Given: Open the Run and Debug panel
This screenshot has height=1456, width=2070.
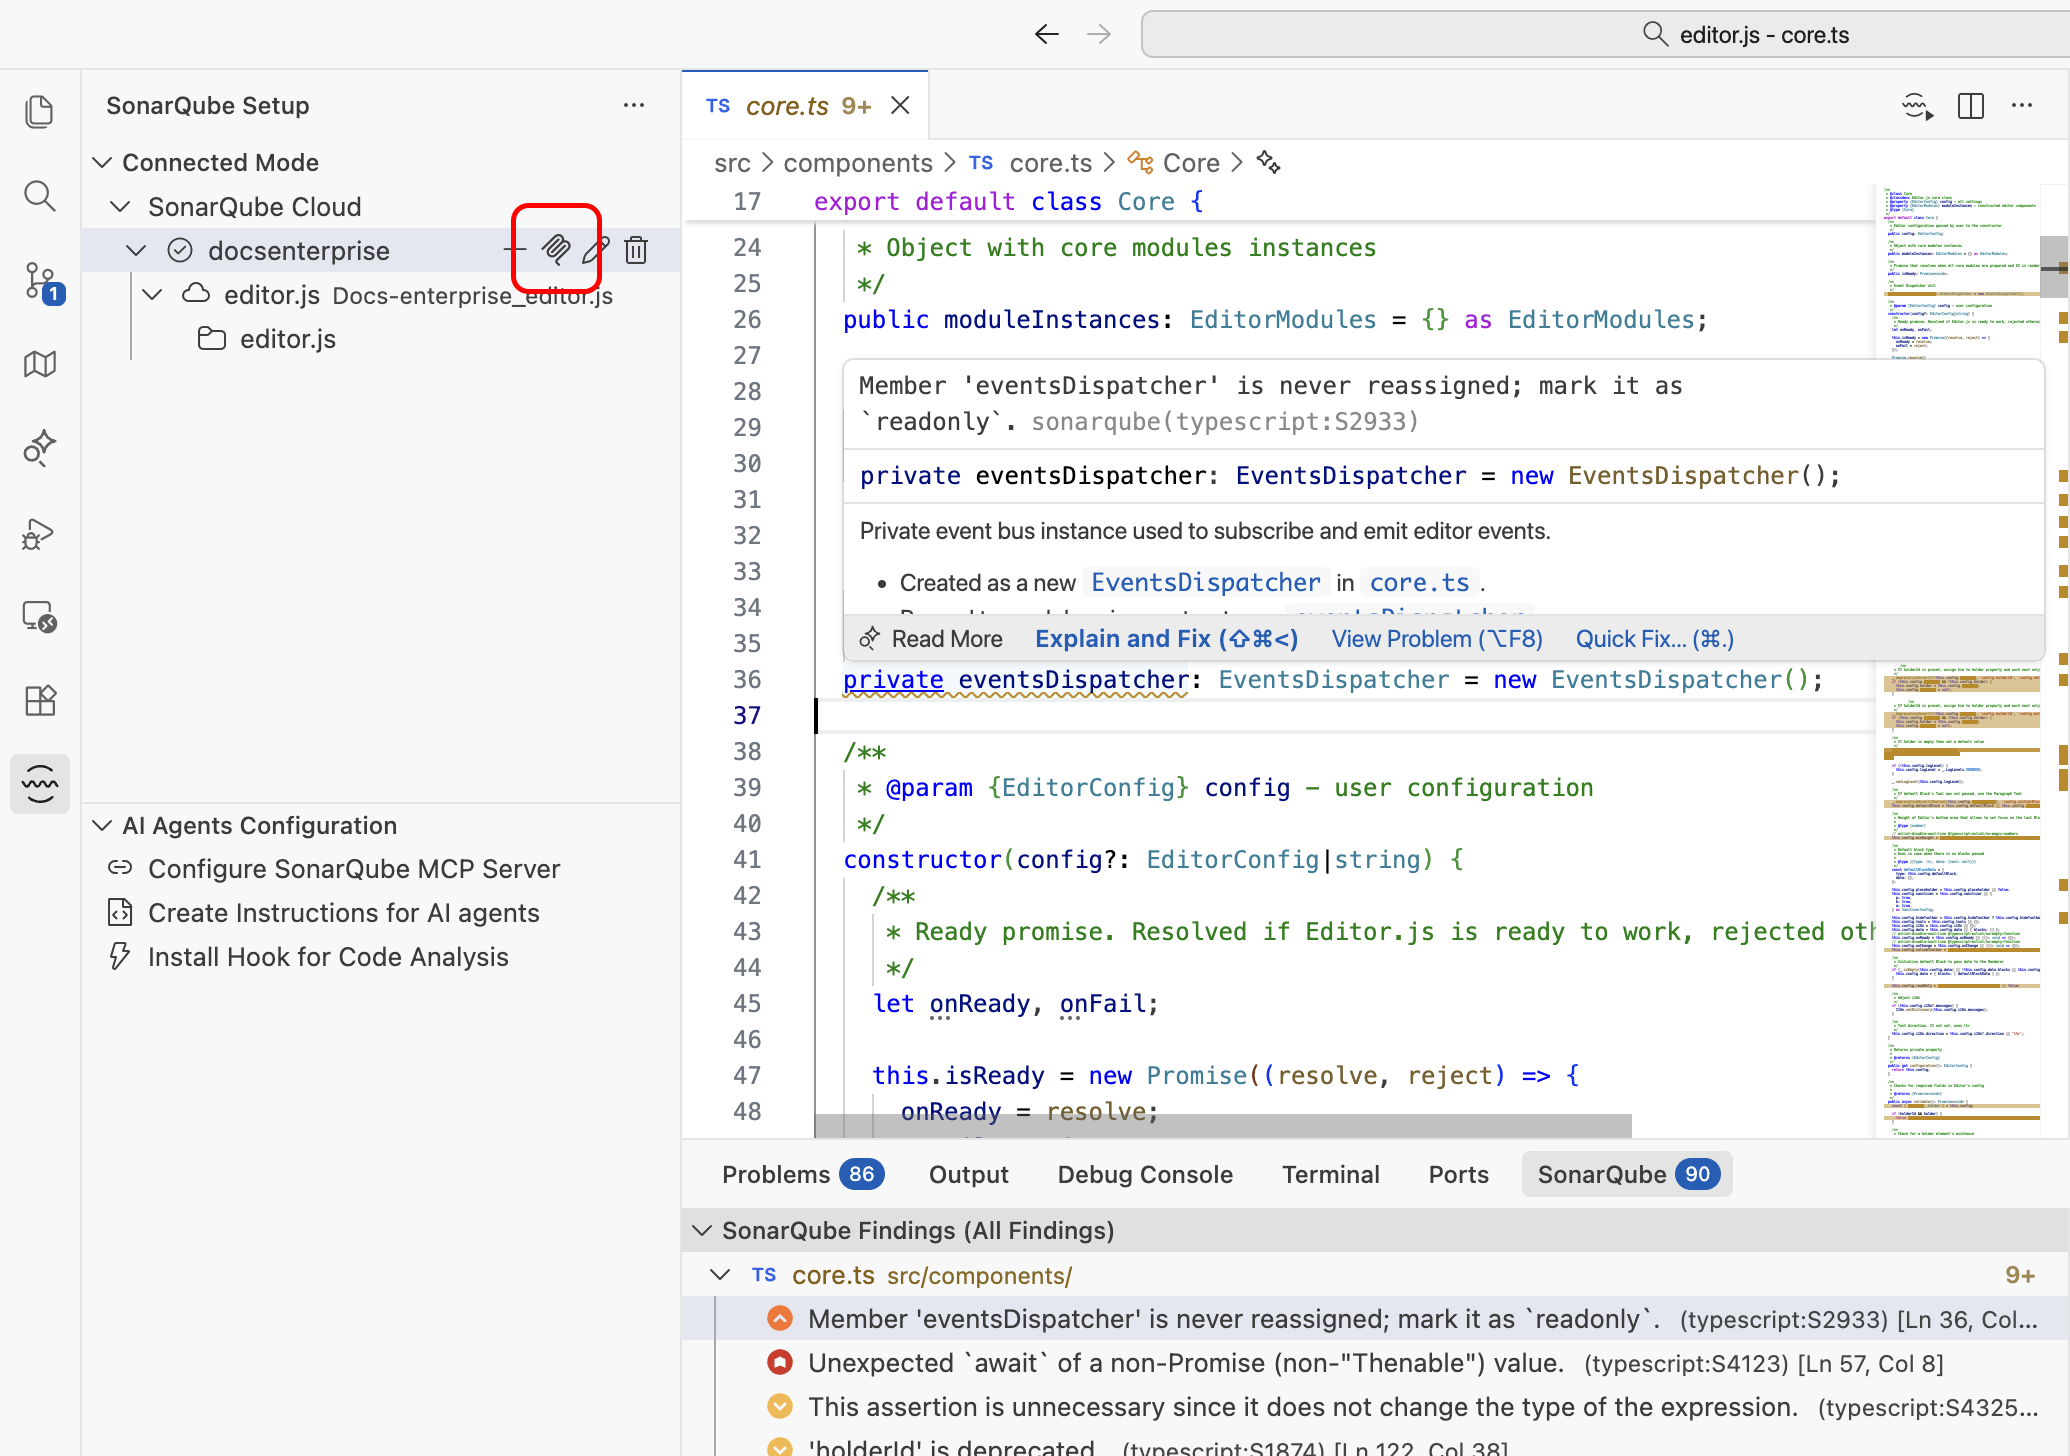Looking at the screenshot, I should [x=40, y=534].
